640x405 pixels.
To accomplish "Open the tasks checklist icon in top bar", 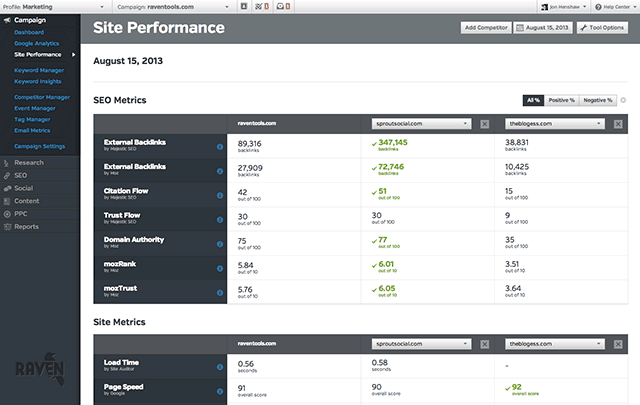I will (261, 6).
